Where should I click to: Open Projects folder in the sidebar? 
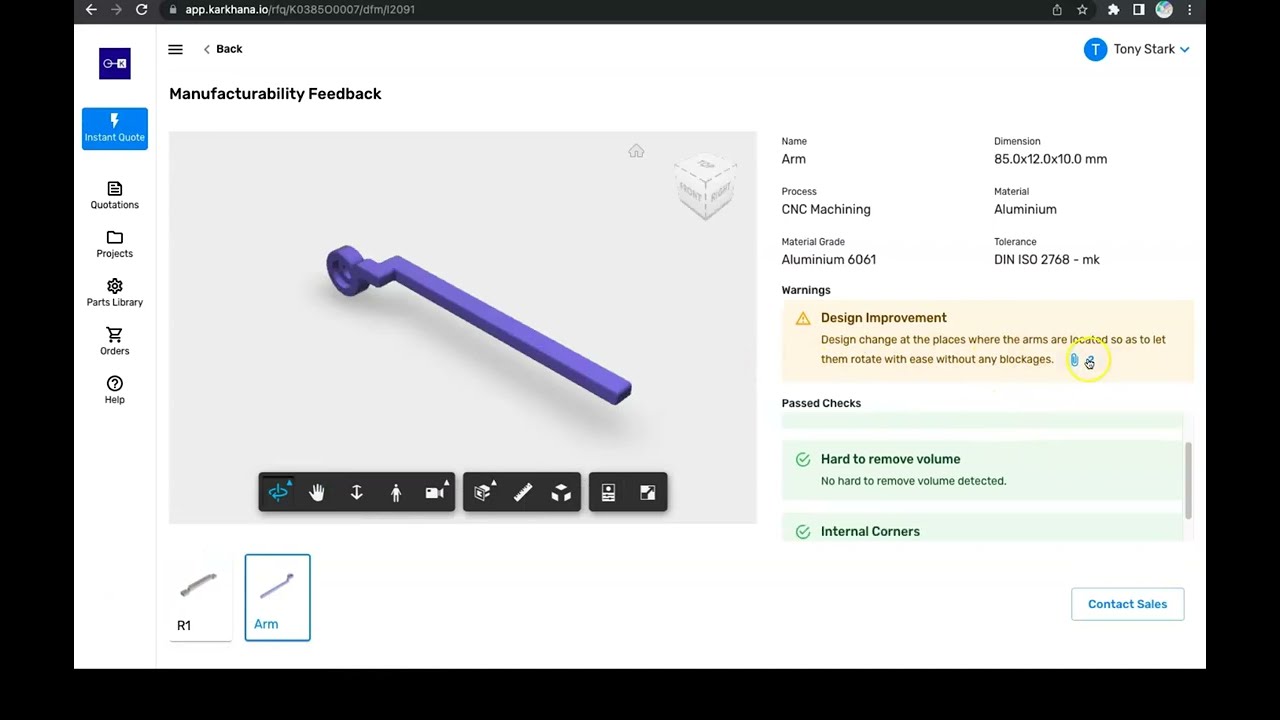(115, 244)
